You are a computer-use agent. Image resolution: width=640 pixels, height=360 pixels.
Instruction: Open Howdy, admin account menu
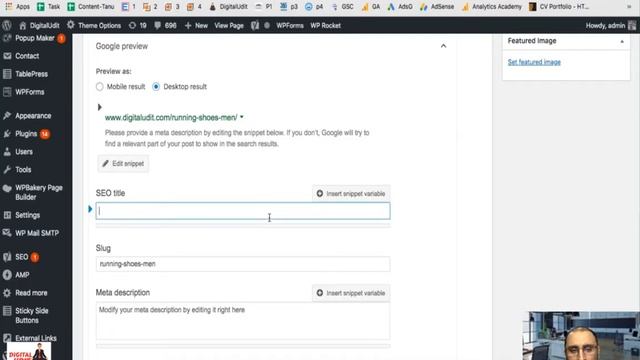click(611, 25)
